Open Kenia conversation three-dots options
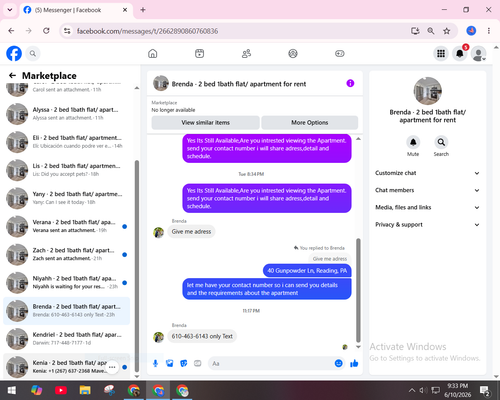The height and width of the screenshot is (400, 500). (x=112, y=367)
